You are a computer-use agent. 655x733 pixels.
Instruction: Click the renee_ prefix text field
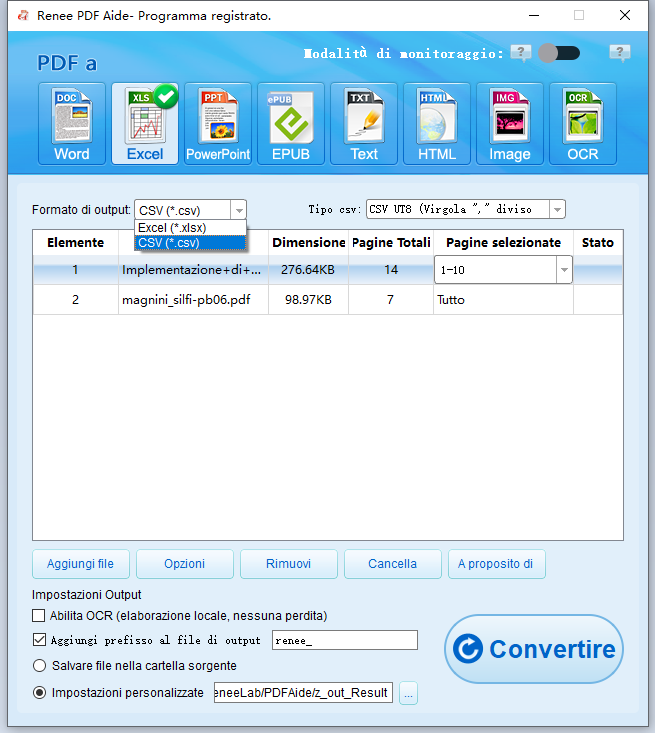point(344,640)
